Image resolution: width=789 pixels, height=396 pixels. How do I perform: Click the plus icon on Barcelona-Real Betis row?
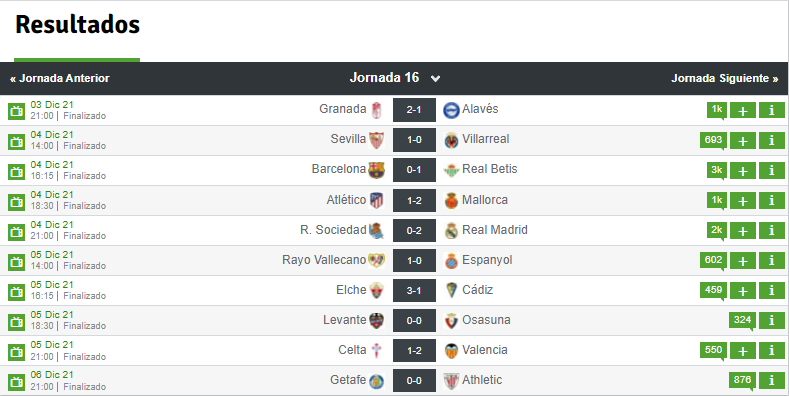coord(743,171)
